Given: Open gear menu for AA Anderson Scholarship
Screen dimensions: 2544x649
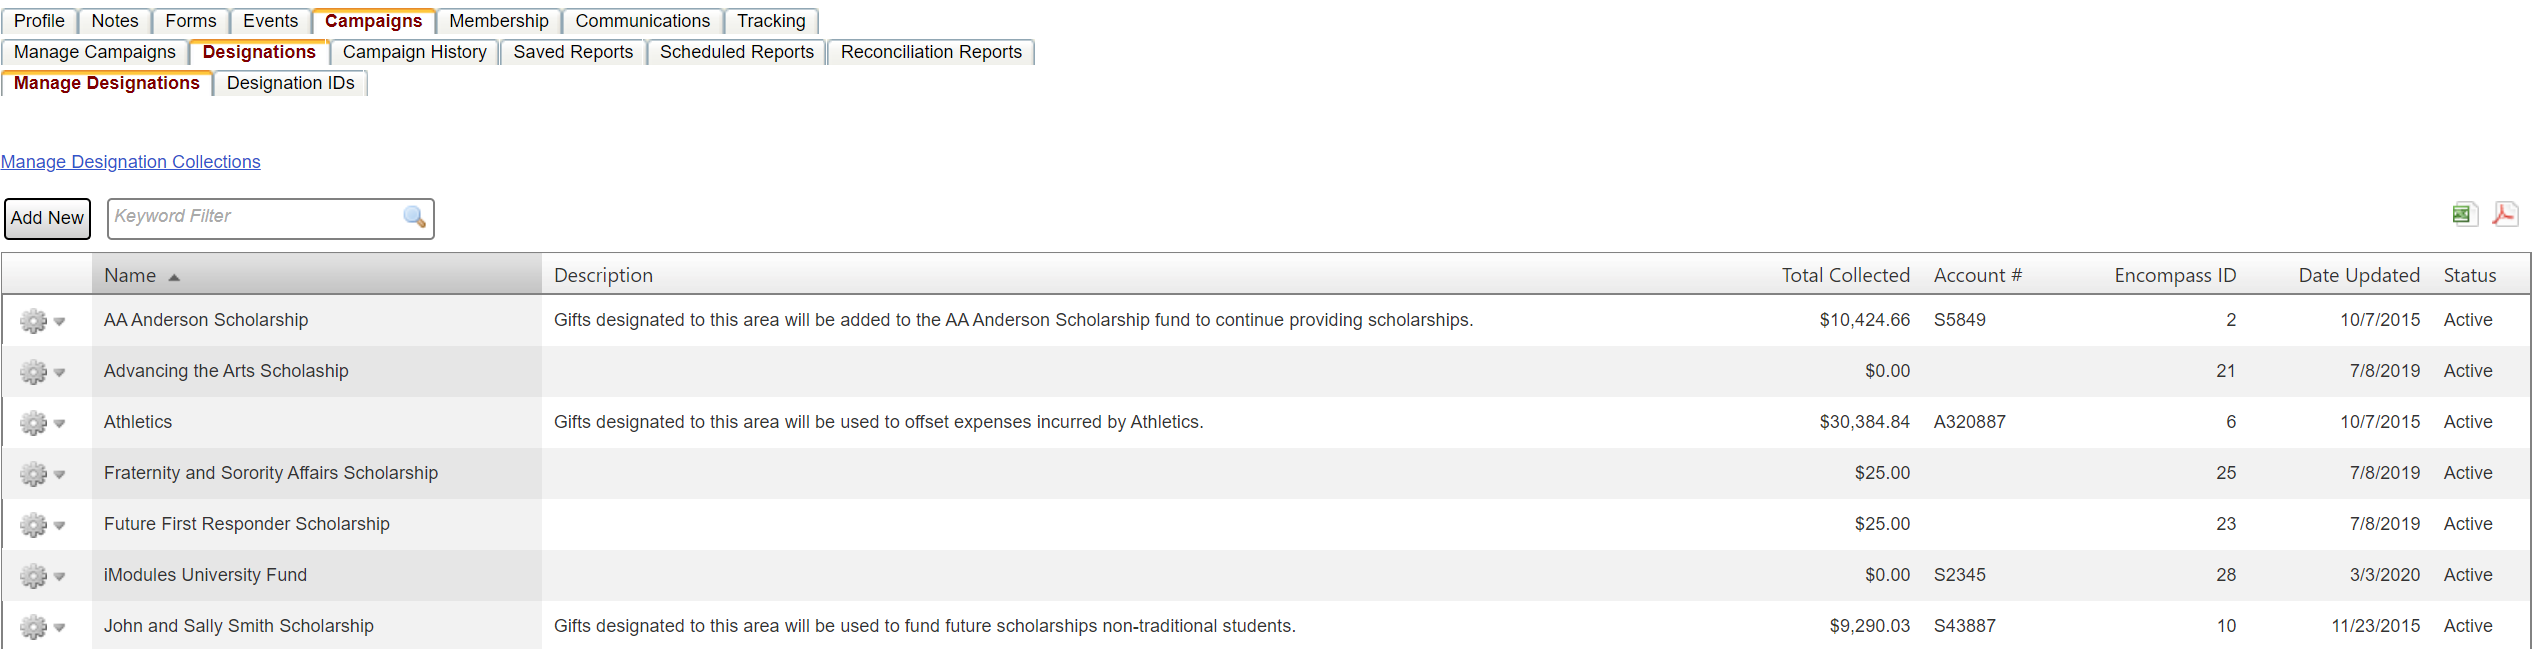Looking at the screenshot, I should click(x=34, y=321).
